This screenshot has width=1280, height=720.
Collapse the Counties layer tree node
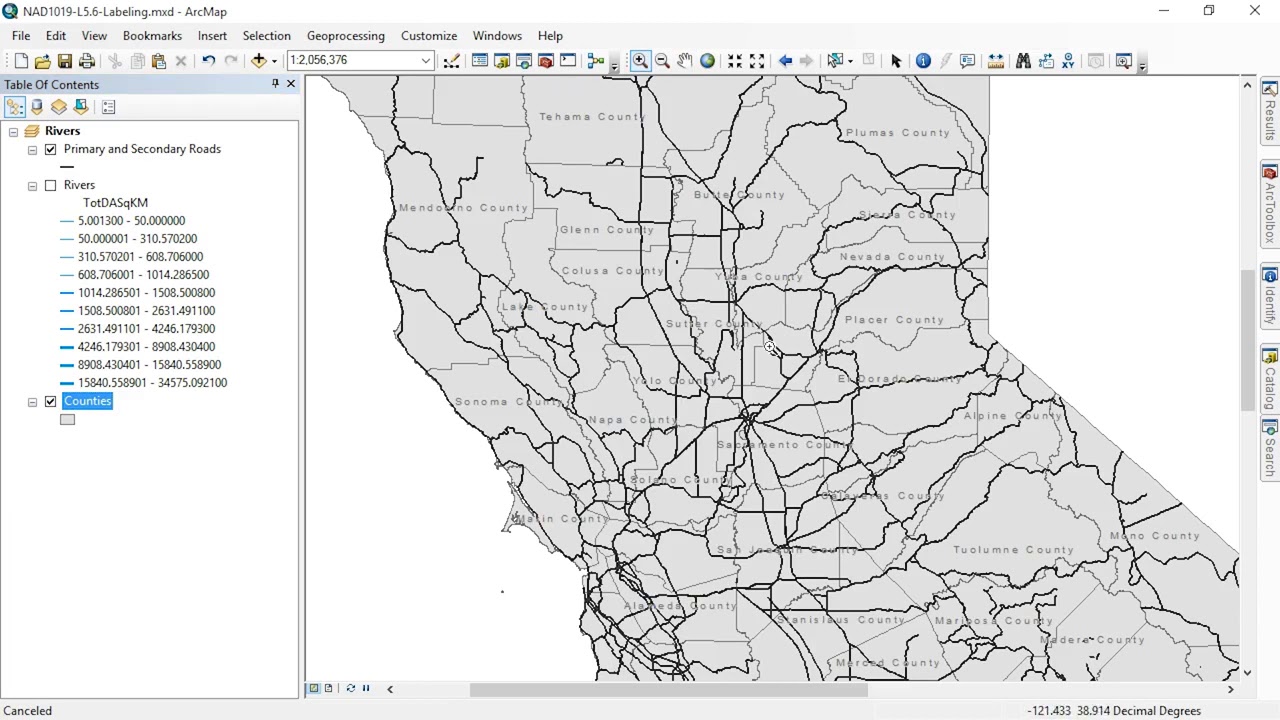(32, 401)
